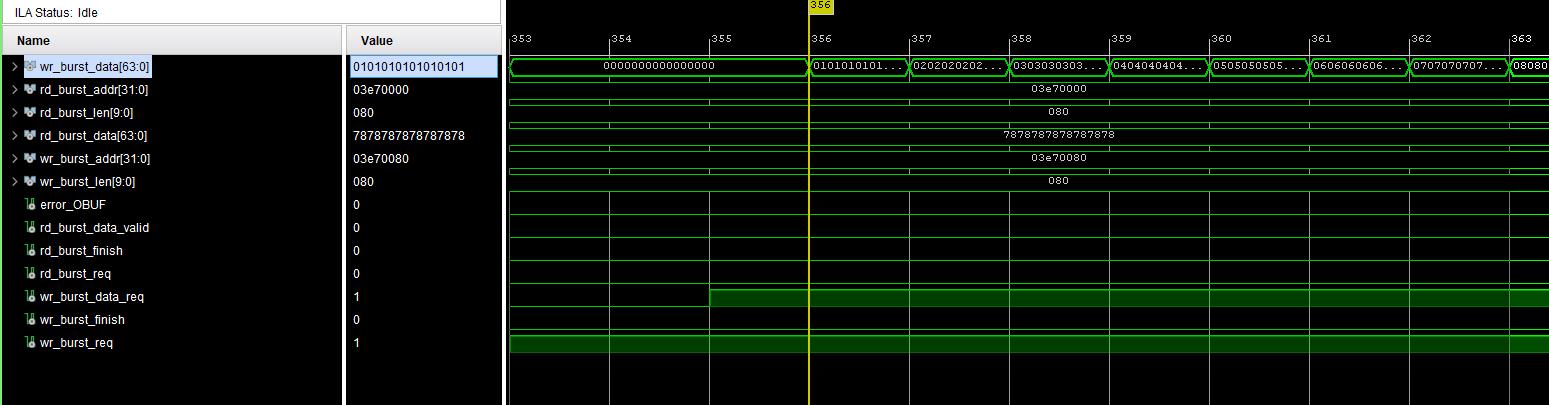Click the signal icon beside wr_burst_req

point(30,342)
